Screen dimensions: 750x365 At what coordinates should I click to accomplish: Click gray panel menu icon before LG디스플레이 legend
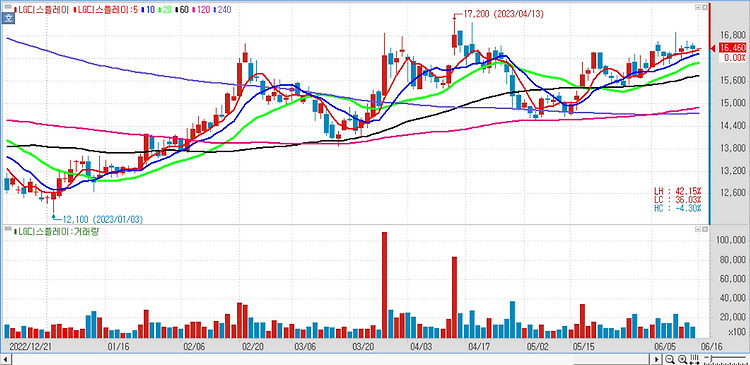(x=8, y=7)
